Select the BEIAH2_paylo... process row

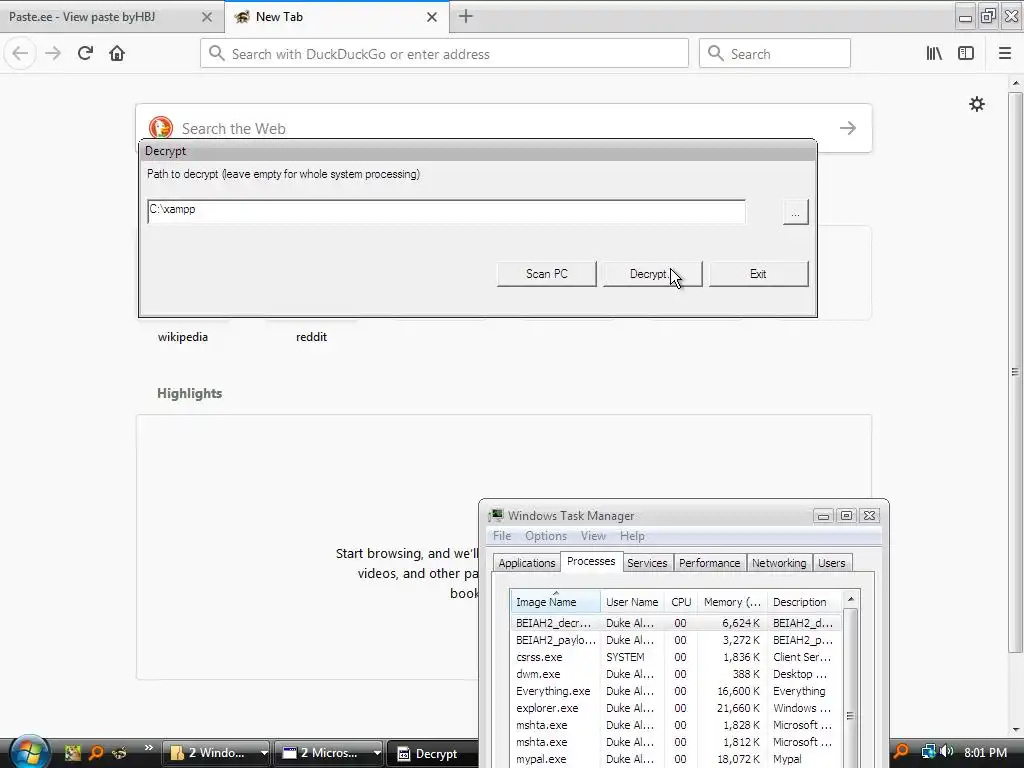click(676, 640)
